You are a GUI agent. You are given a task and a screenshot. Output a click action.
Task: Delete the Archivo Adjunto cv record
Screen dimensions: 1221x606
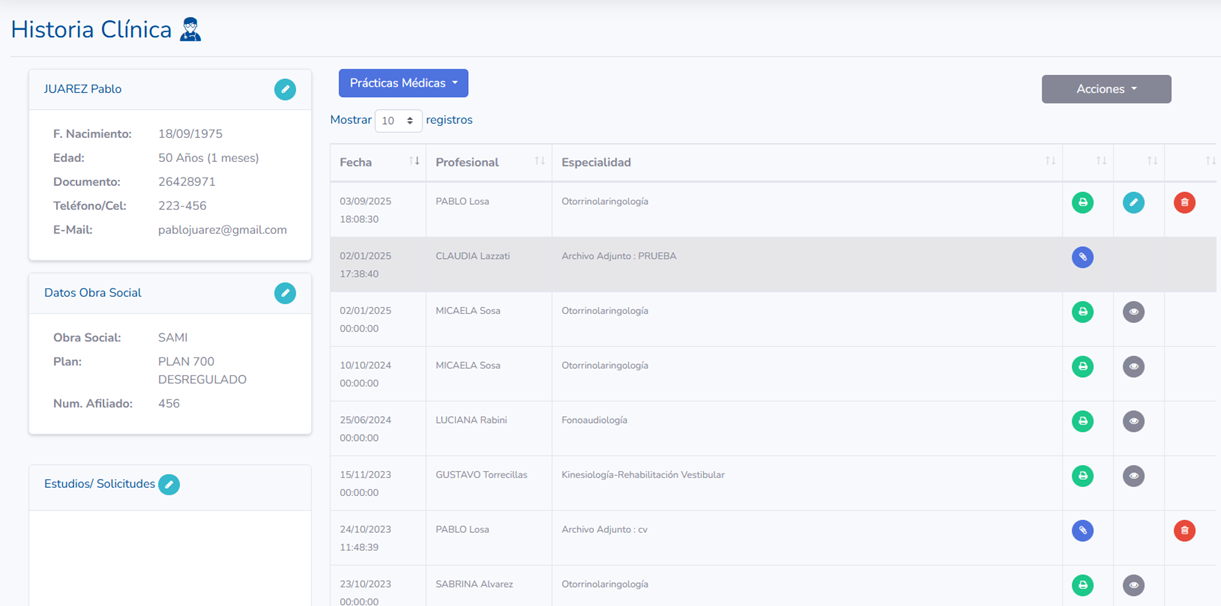click(x=1184, y=531)
